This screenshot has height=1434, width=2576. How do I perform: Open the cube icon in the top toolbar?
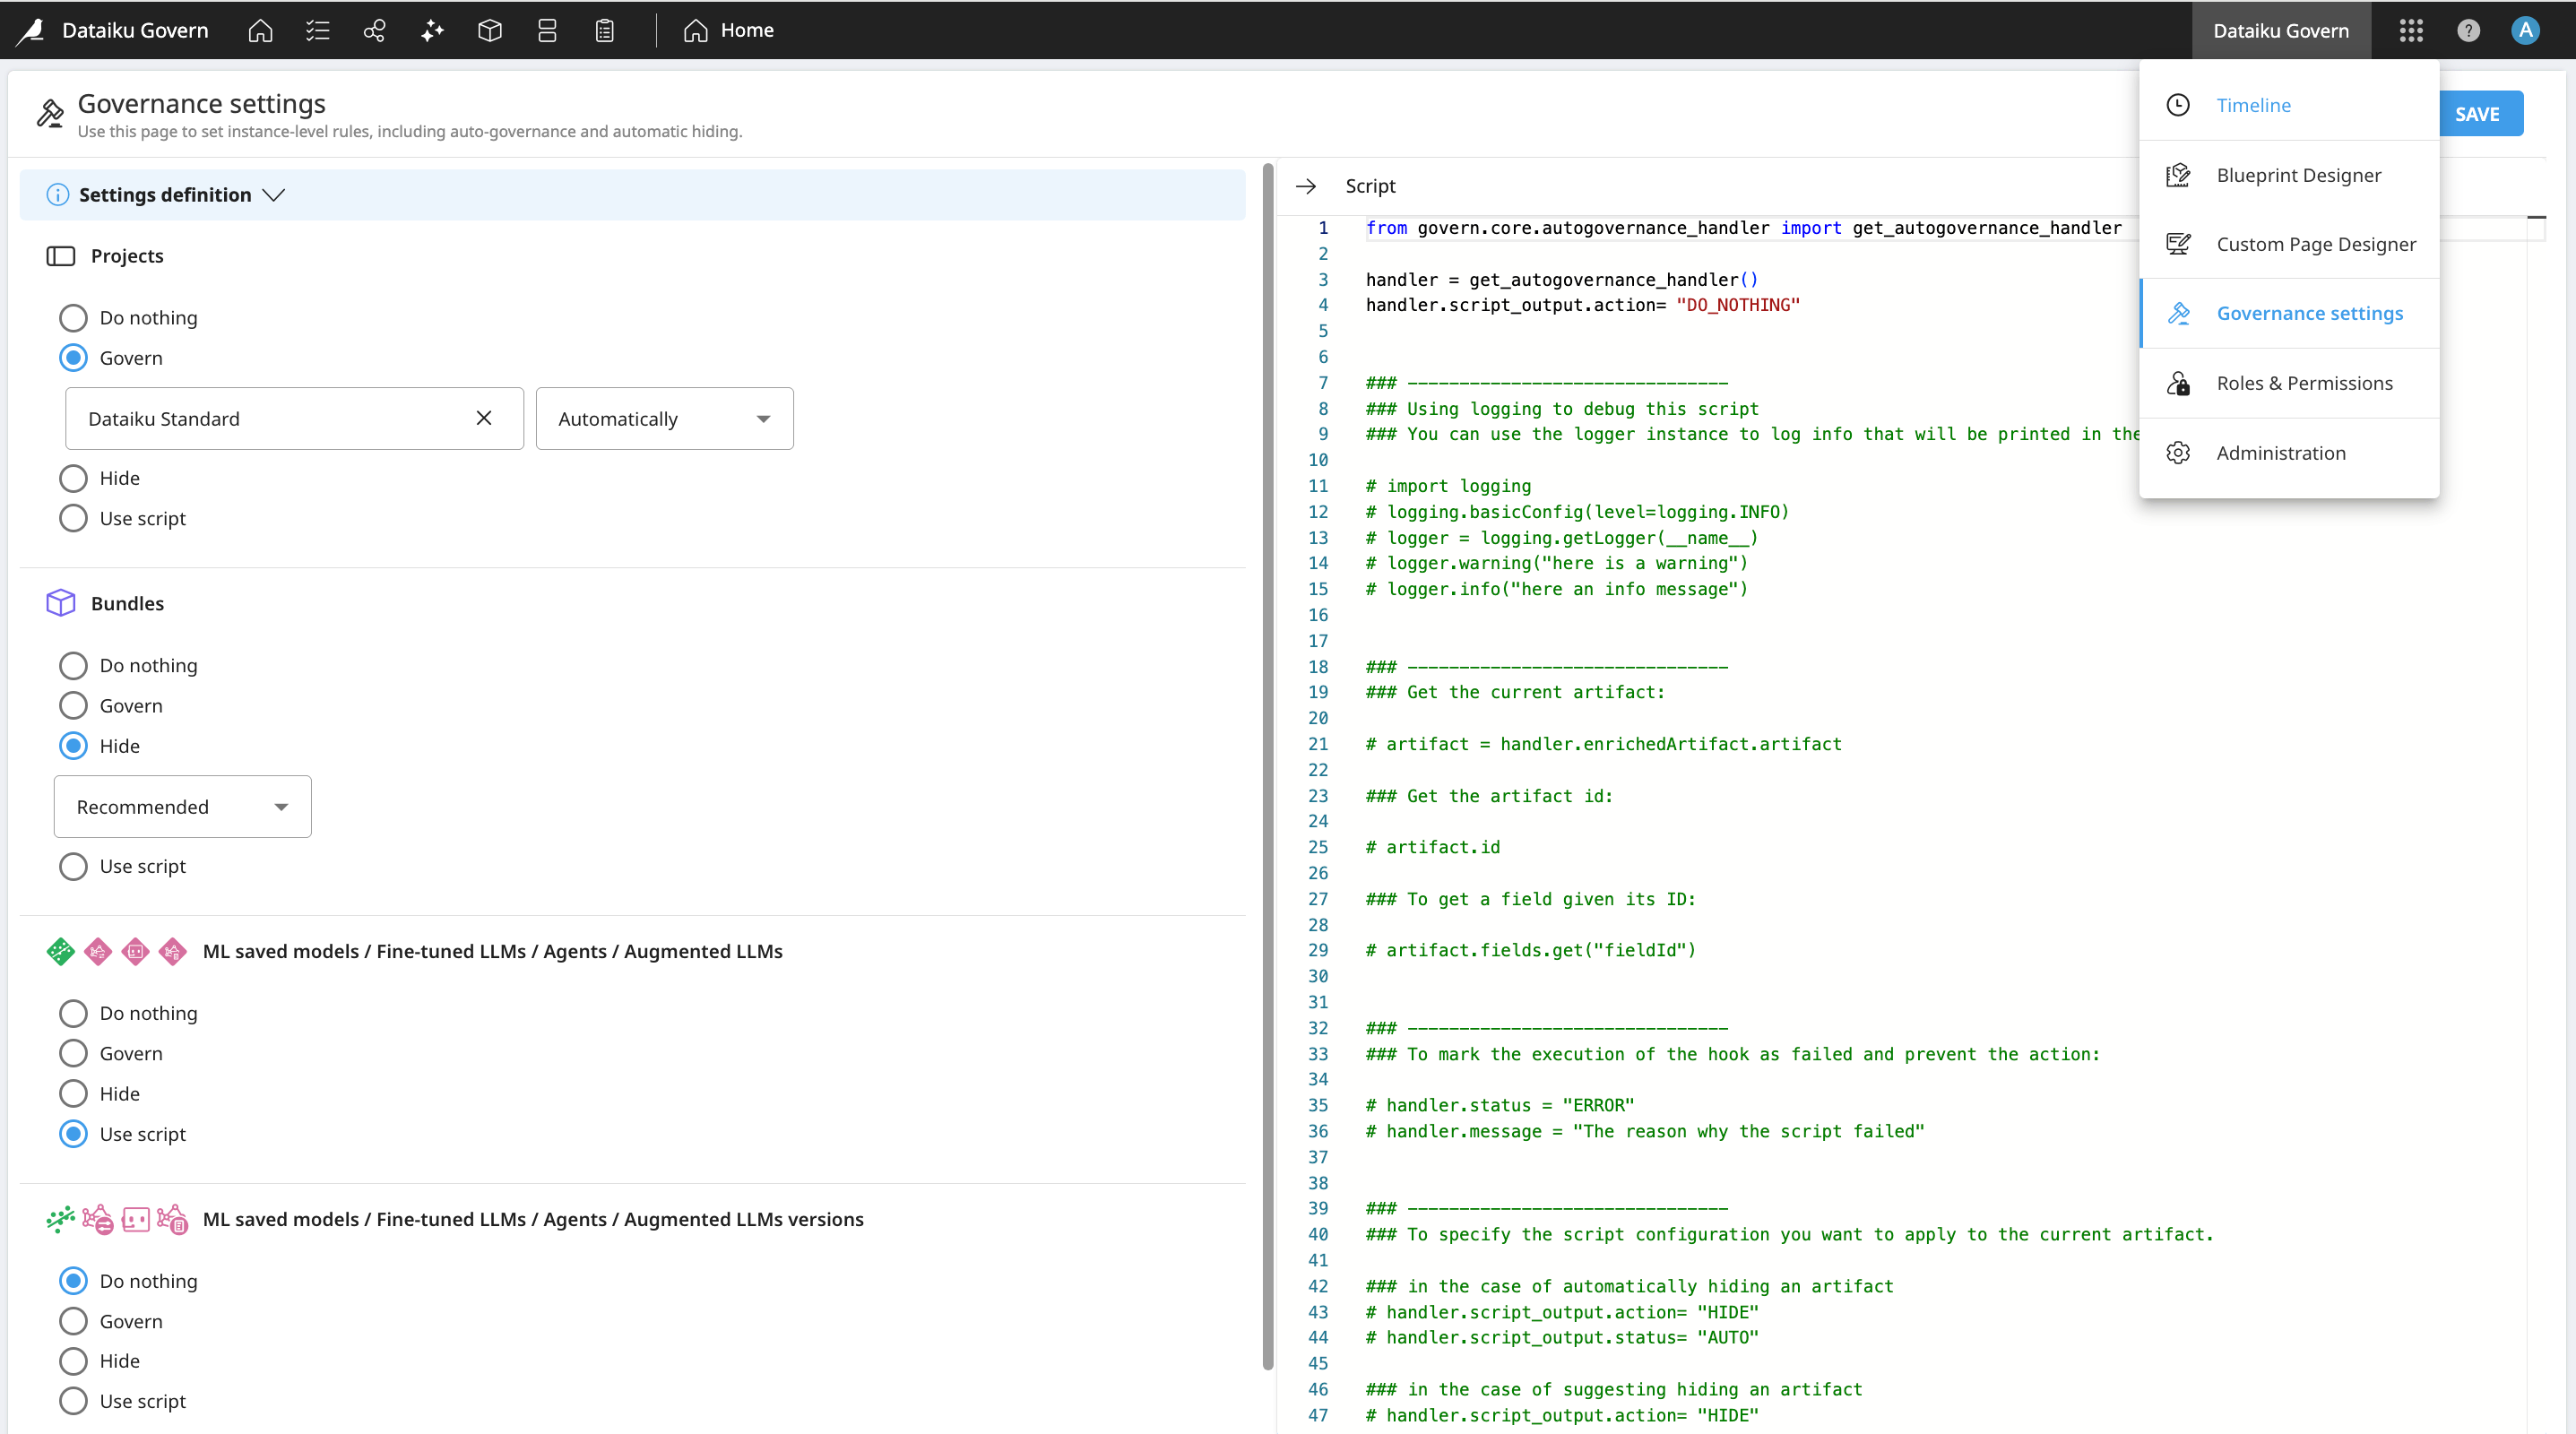[x=489, y=30]
